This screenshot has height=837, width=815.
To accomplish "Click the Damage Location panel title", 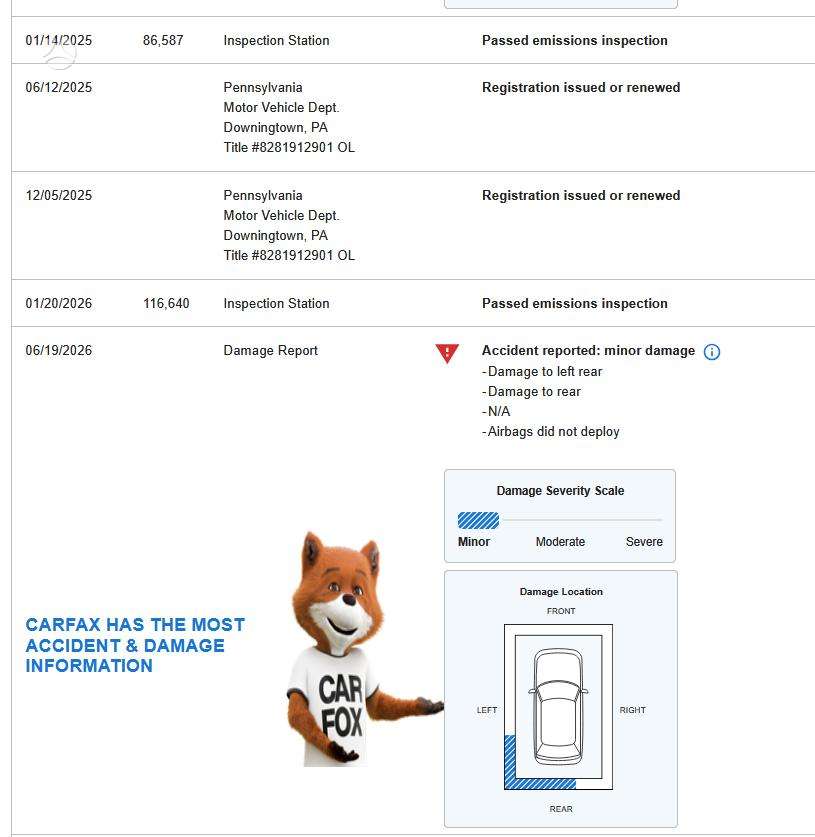I will (x=561, y=591).
